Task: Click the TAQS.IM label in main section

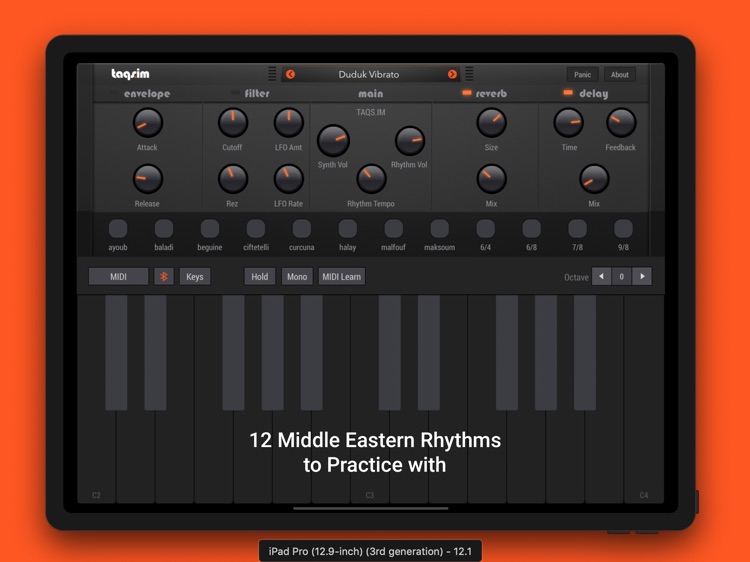Action: pos(371,112)
